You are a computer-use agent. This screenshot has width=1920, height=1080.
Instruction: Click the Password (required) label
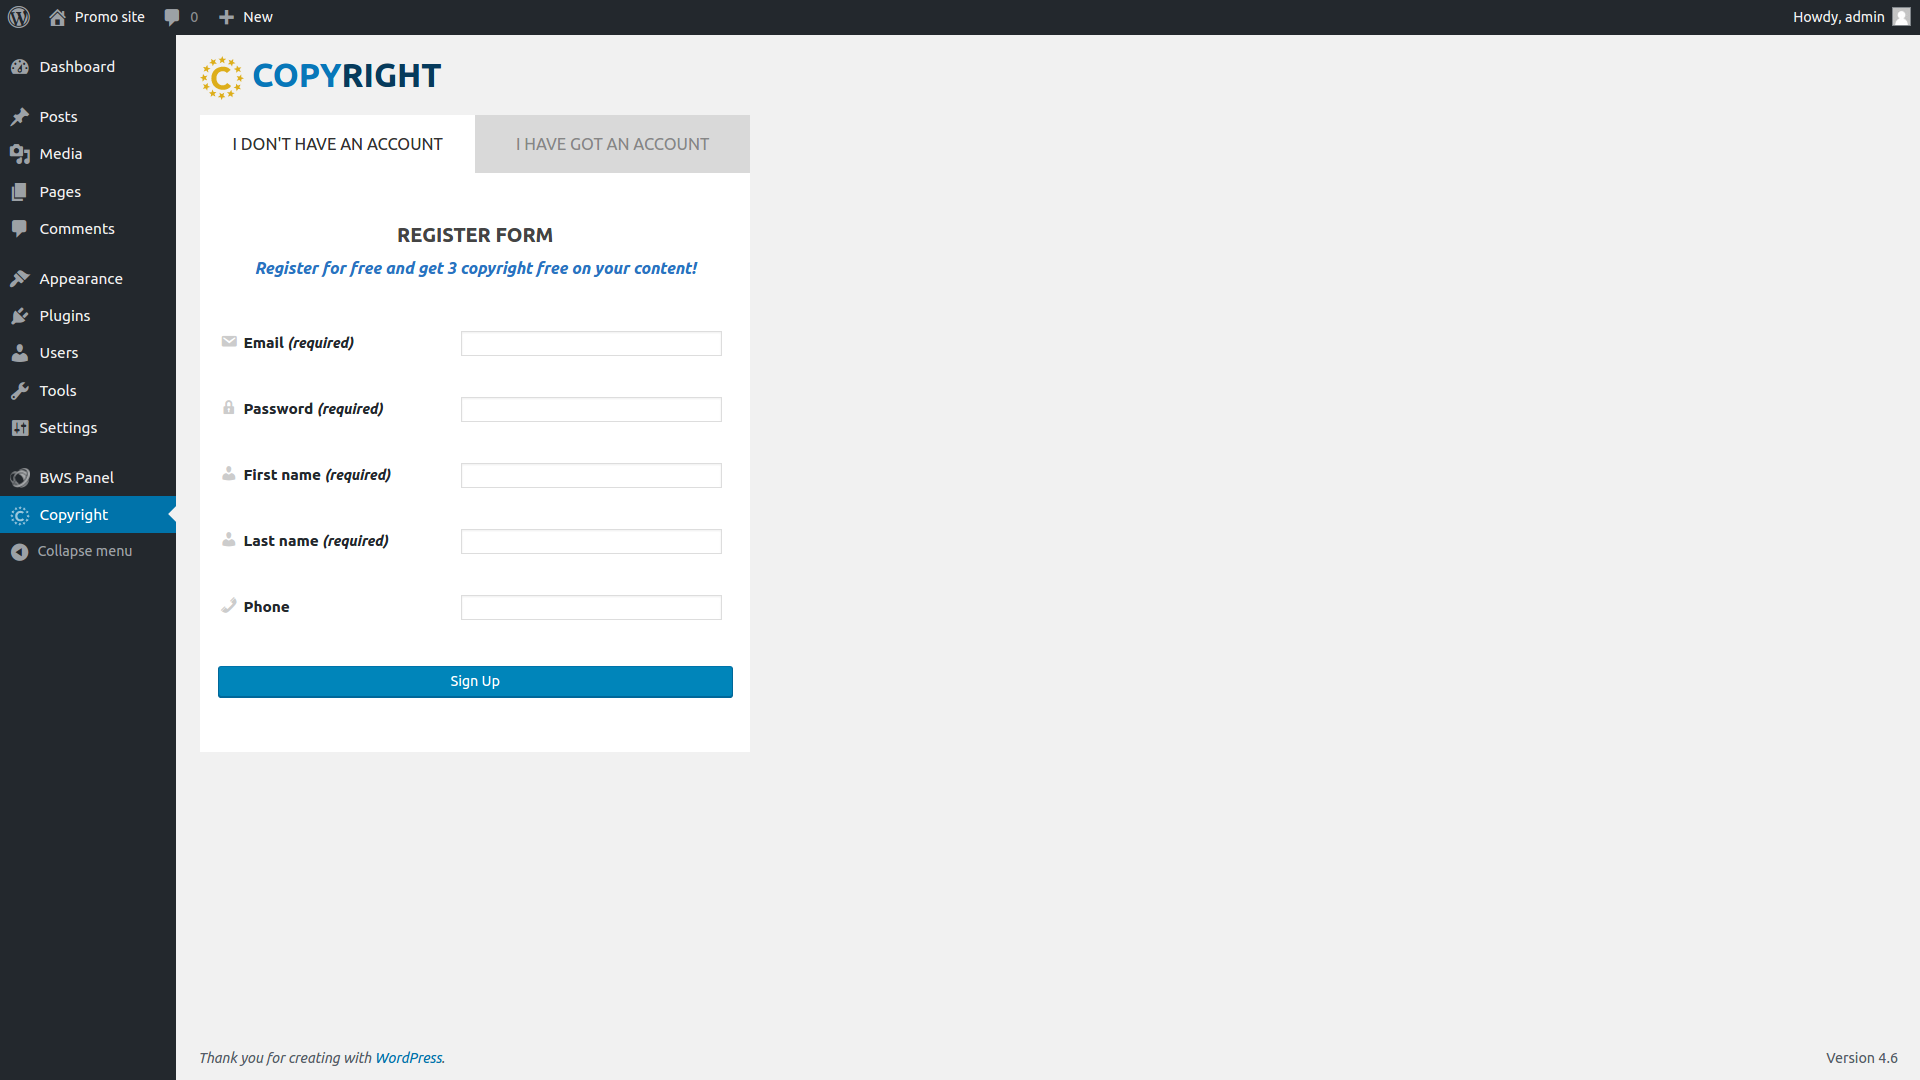click(x=314, y=409)
